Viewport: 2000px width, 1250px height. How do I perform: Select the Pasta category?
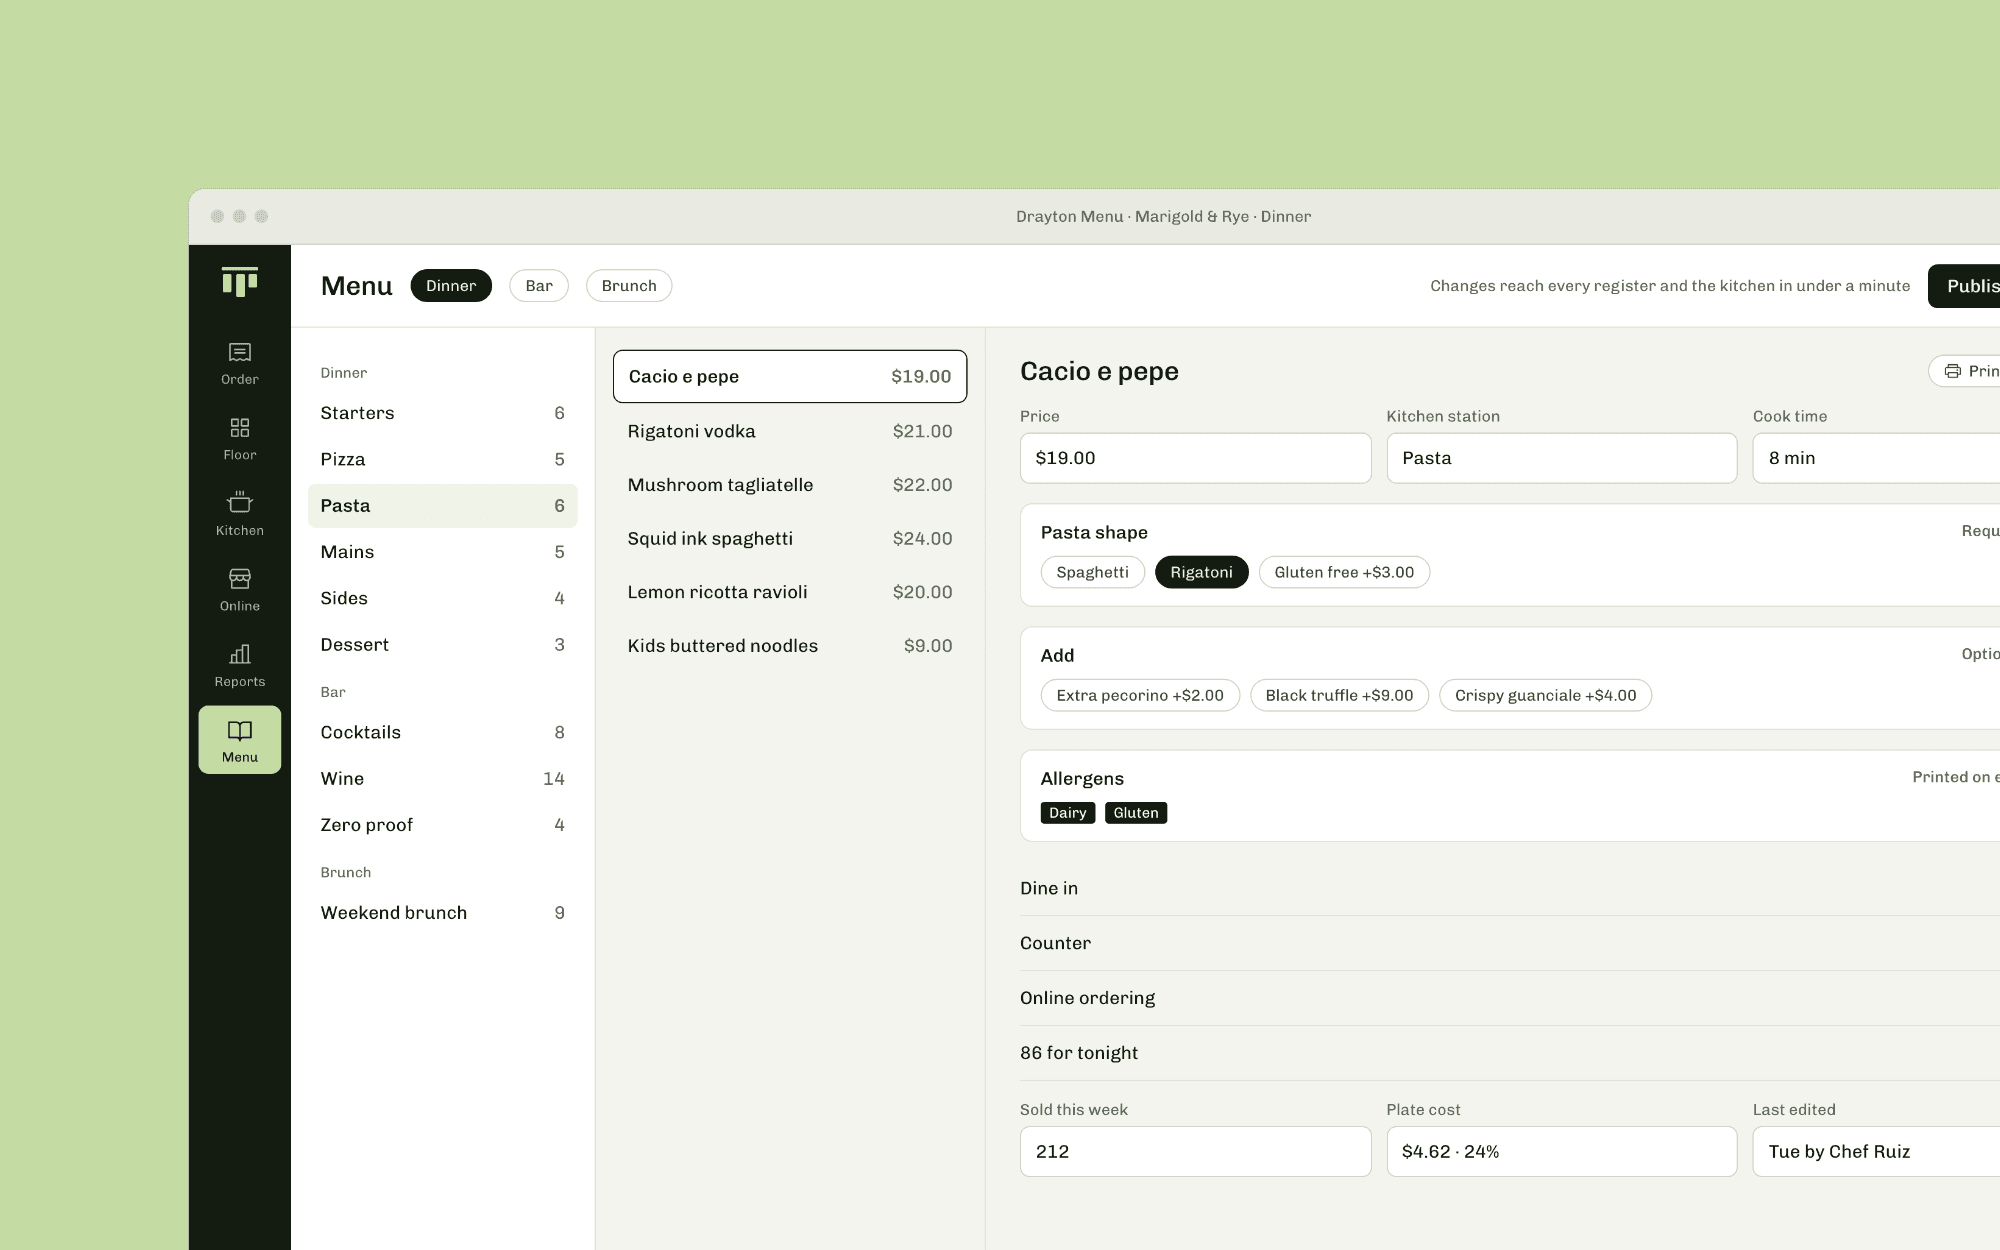443,506
